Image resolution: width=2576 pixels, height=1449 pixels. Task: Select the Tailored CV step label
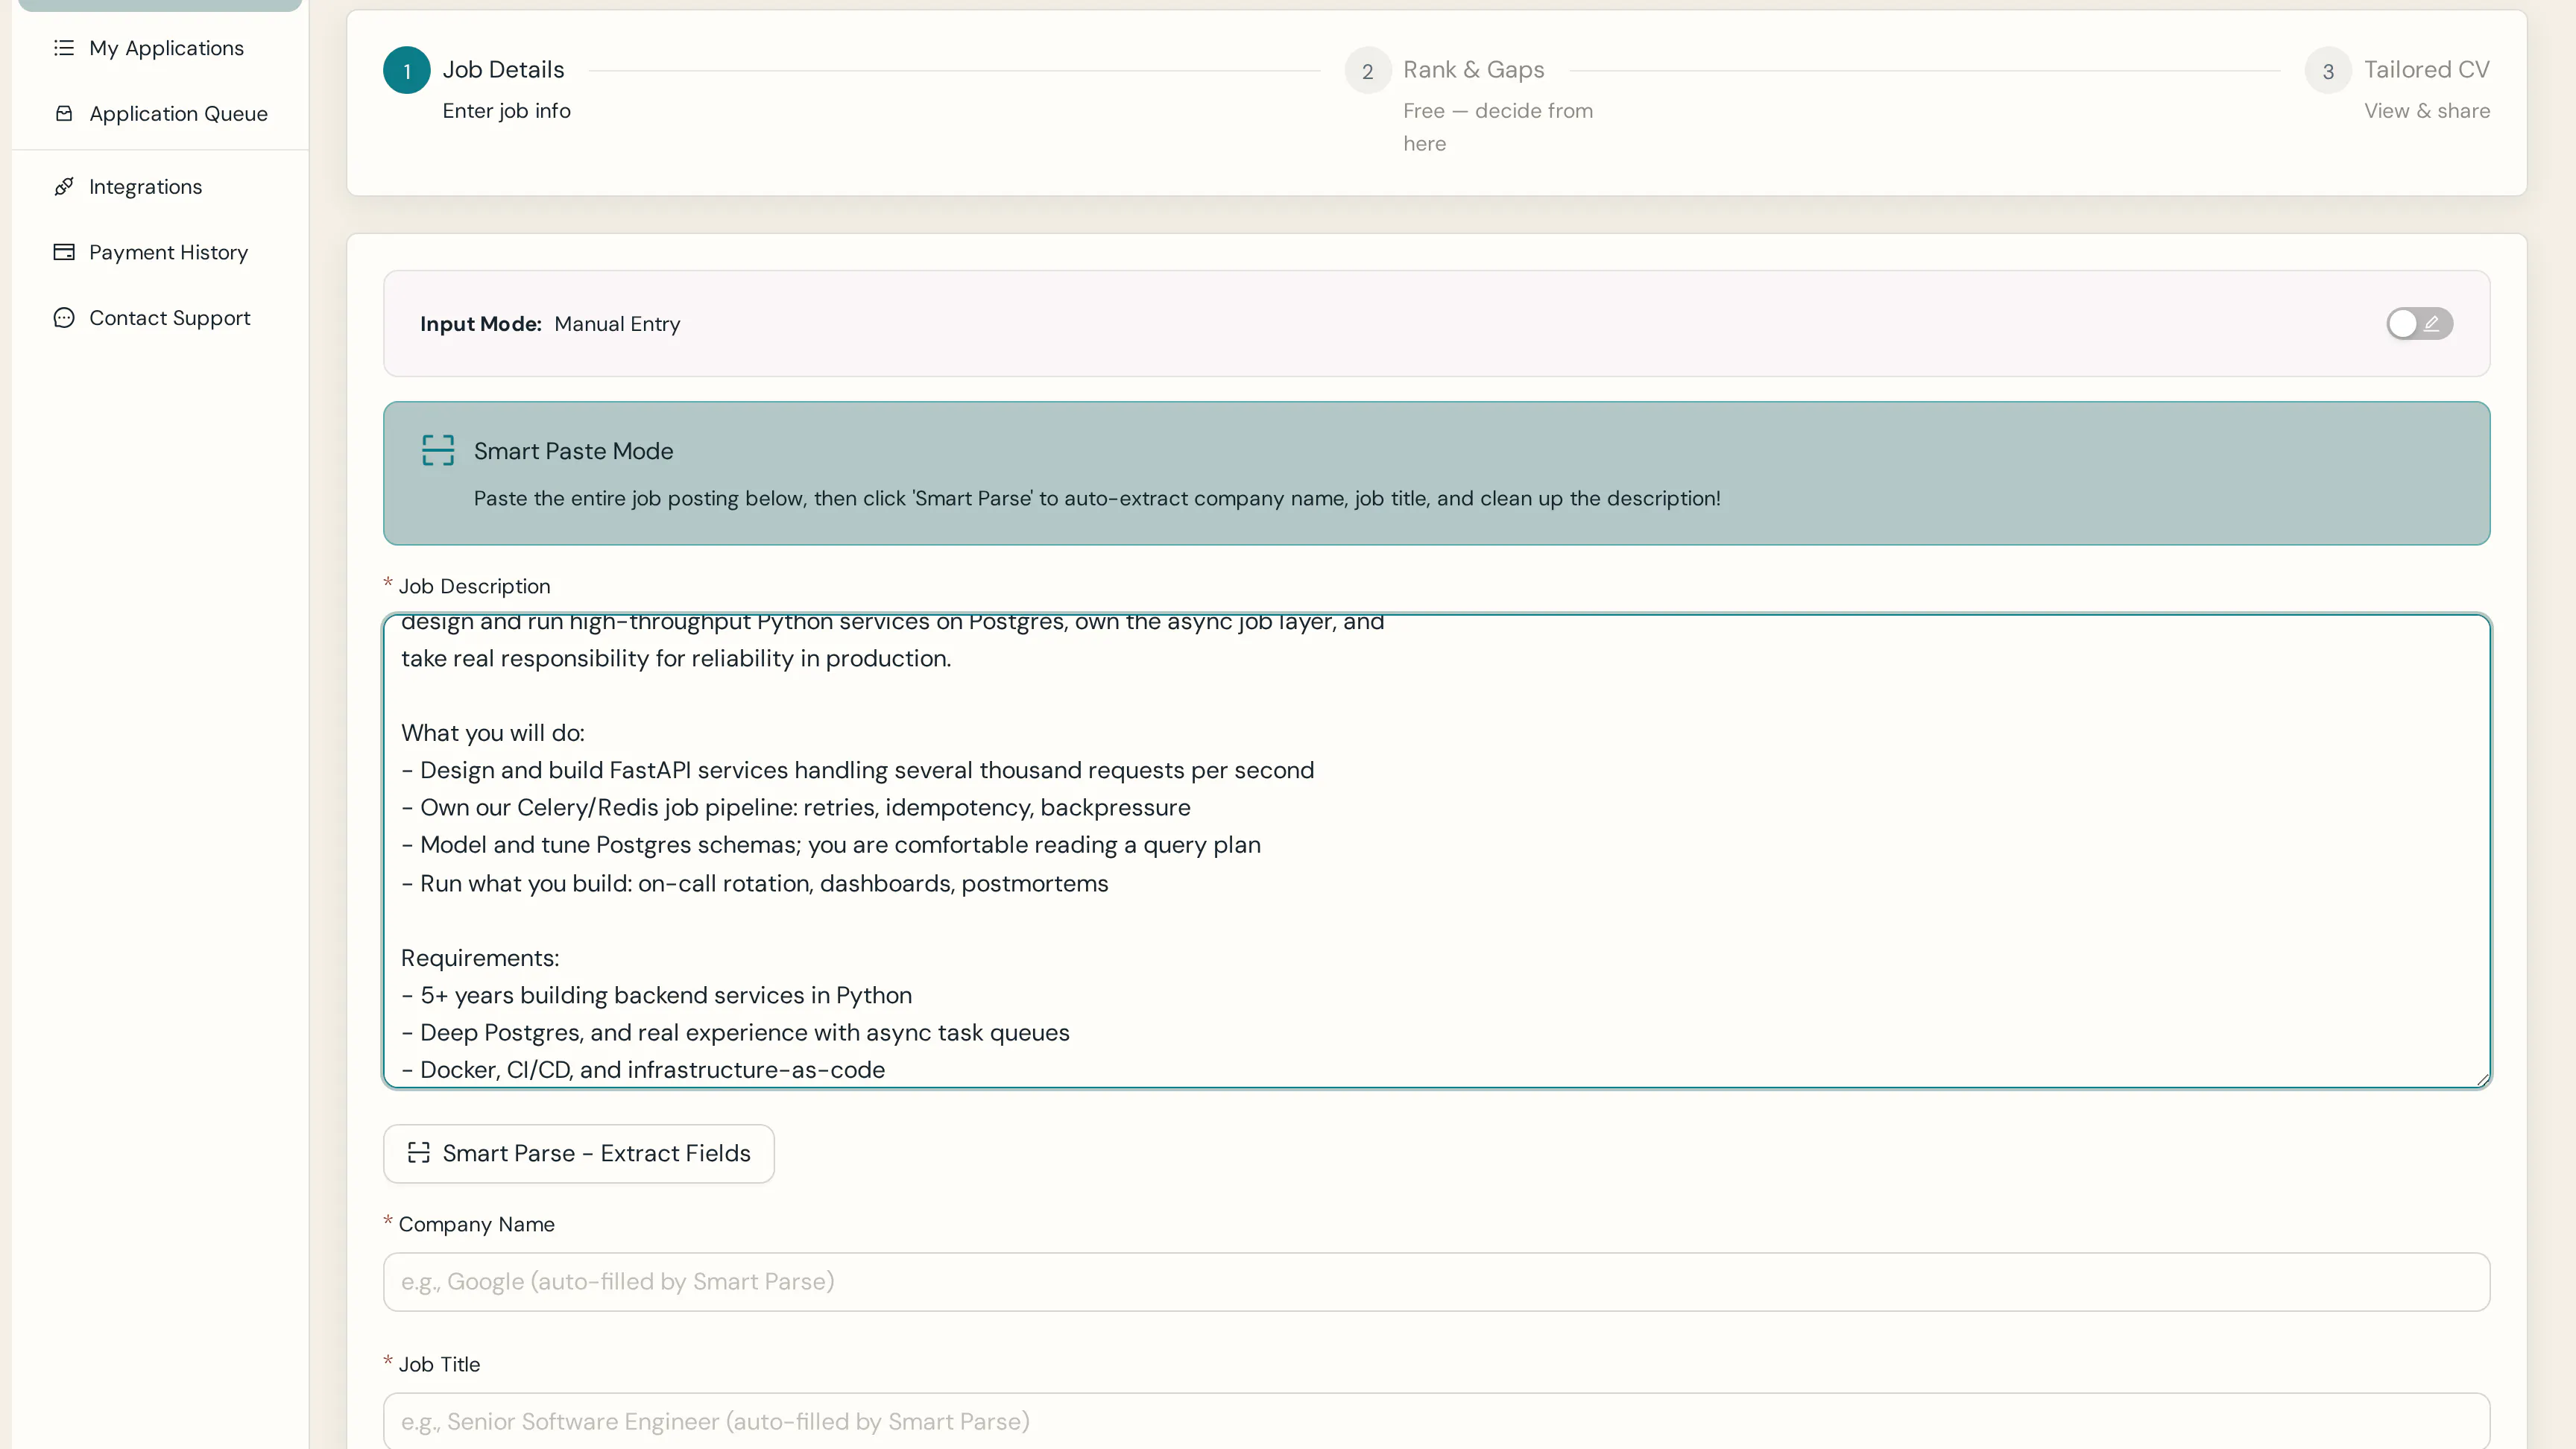pyautogui.click(x=2426, y=70)
